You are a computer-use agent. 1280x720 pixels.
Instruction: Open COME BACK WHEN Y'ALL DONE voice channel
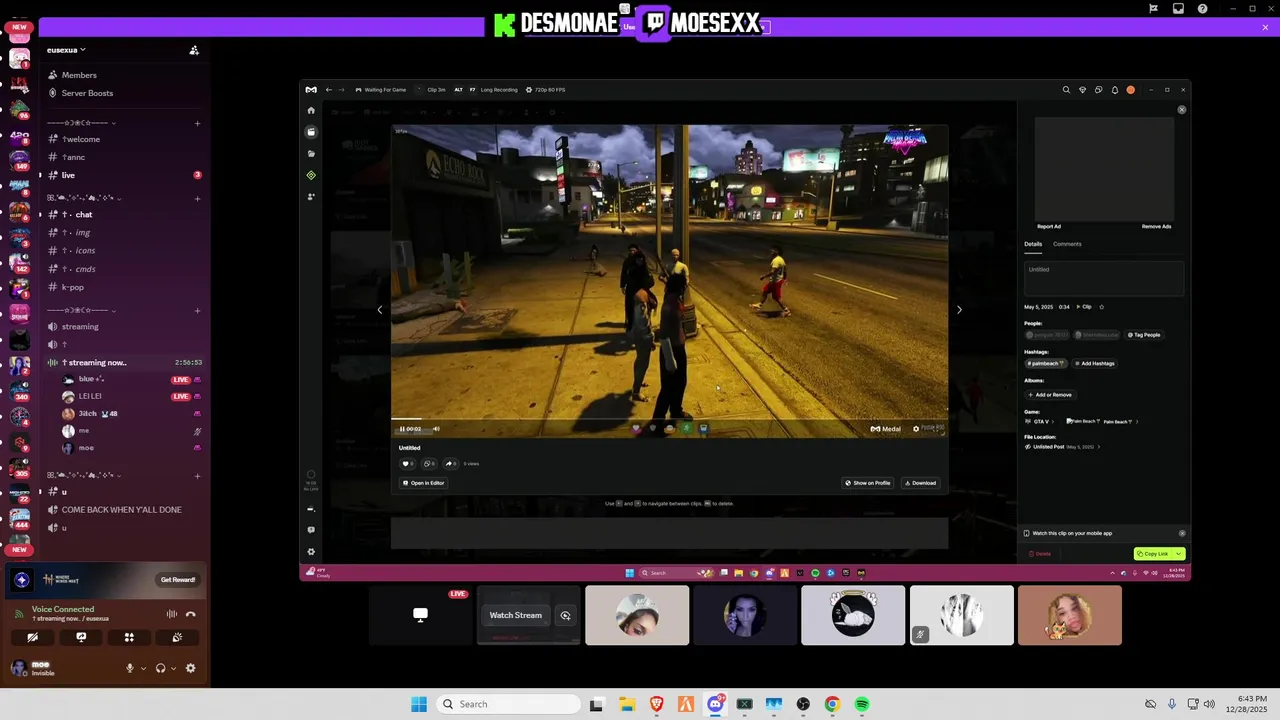point(123,510)
